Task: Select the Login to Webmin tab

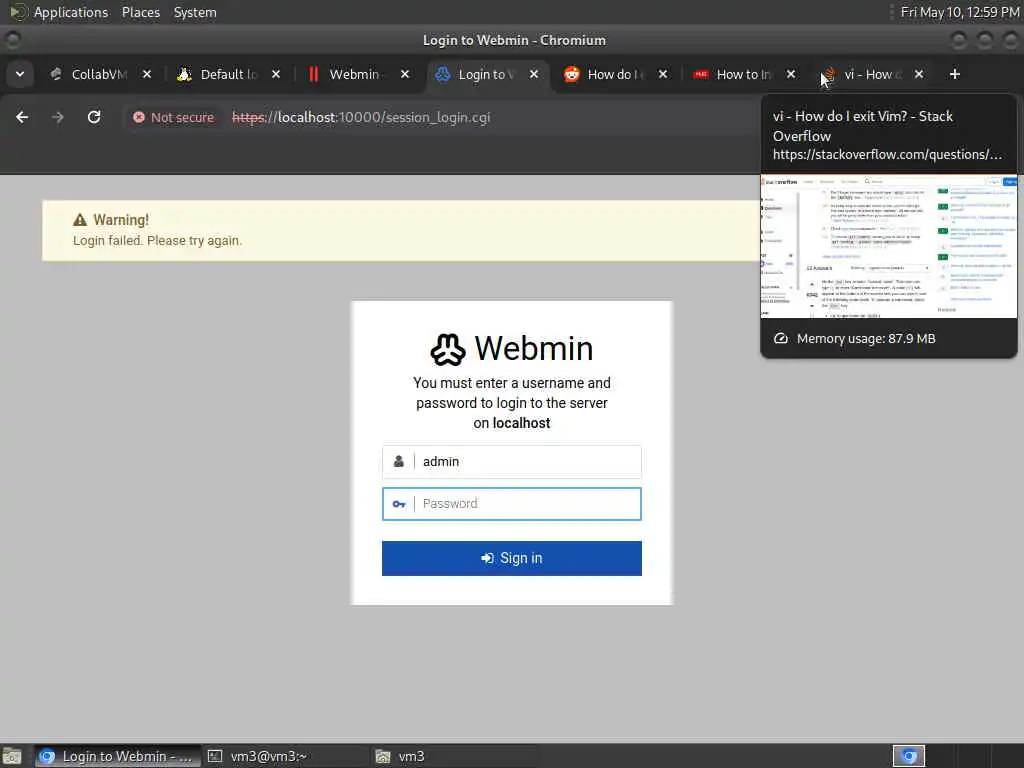Action: [486, 74]
